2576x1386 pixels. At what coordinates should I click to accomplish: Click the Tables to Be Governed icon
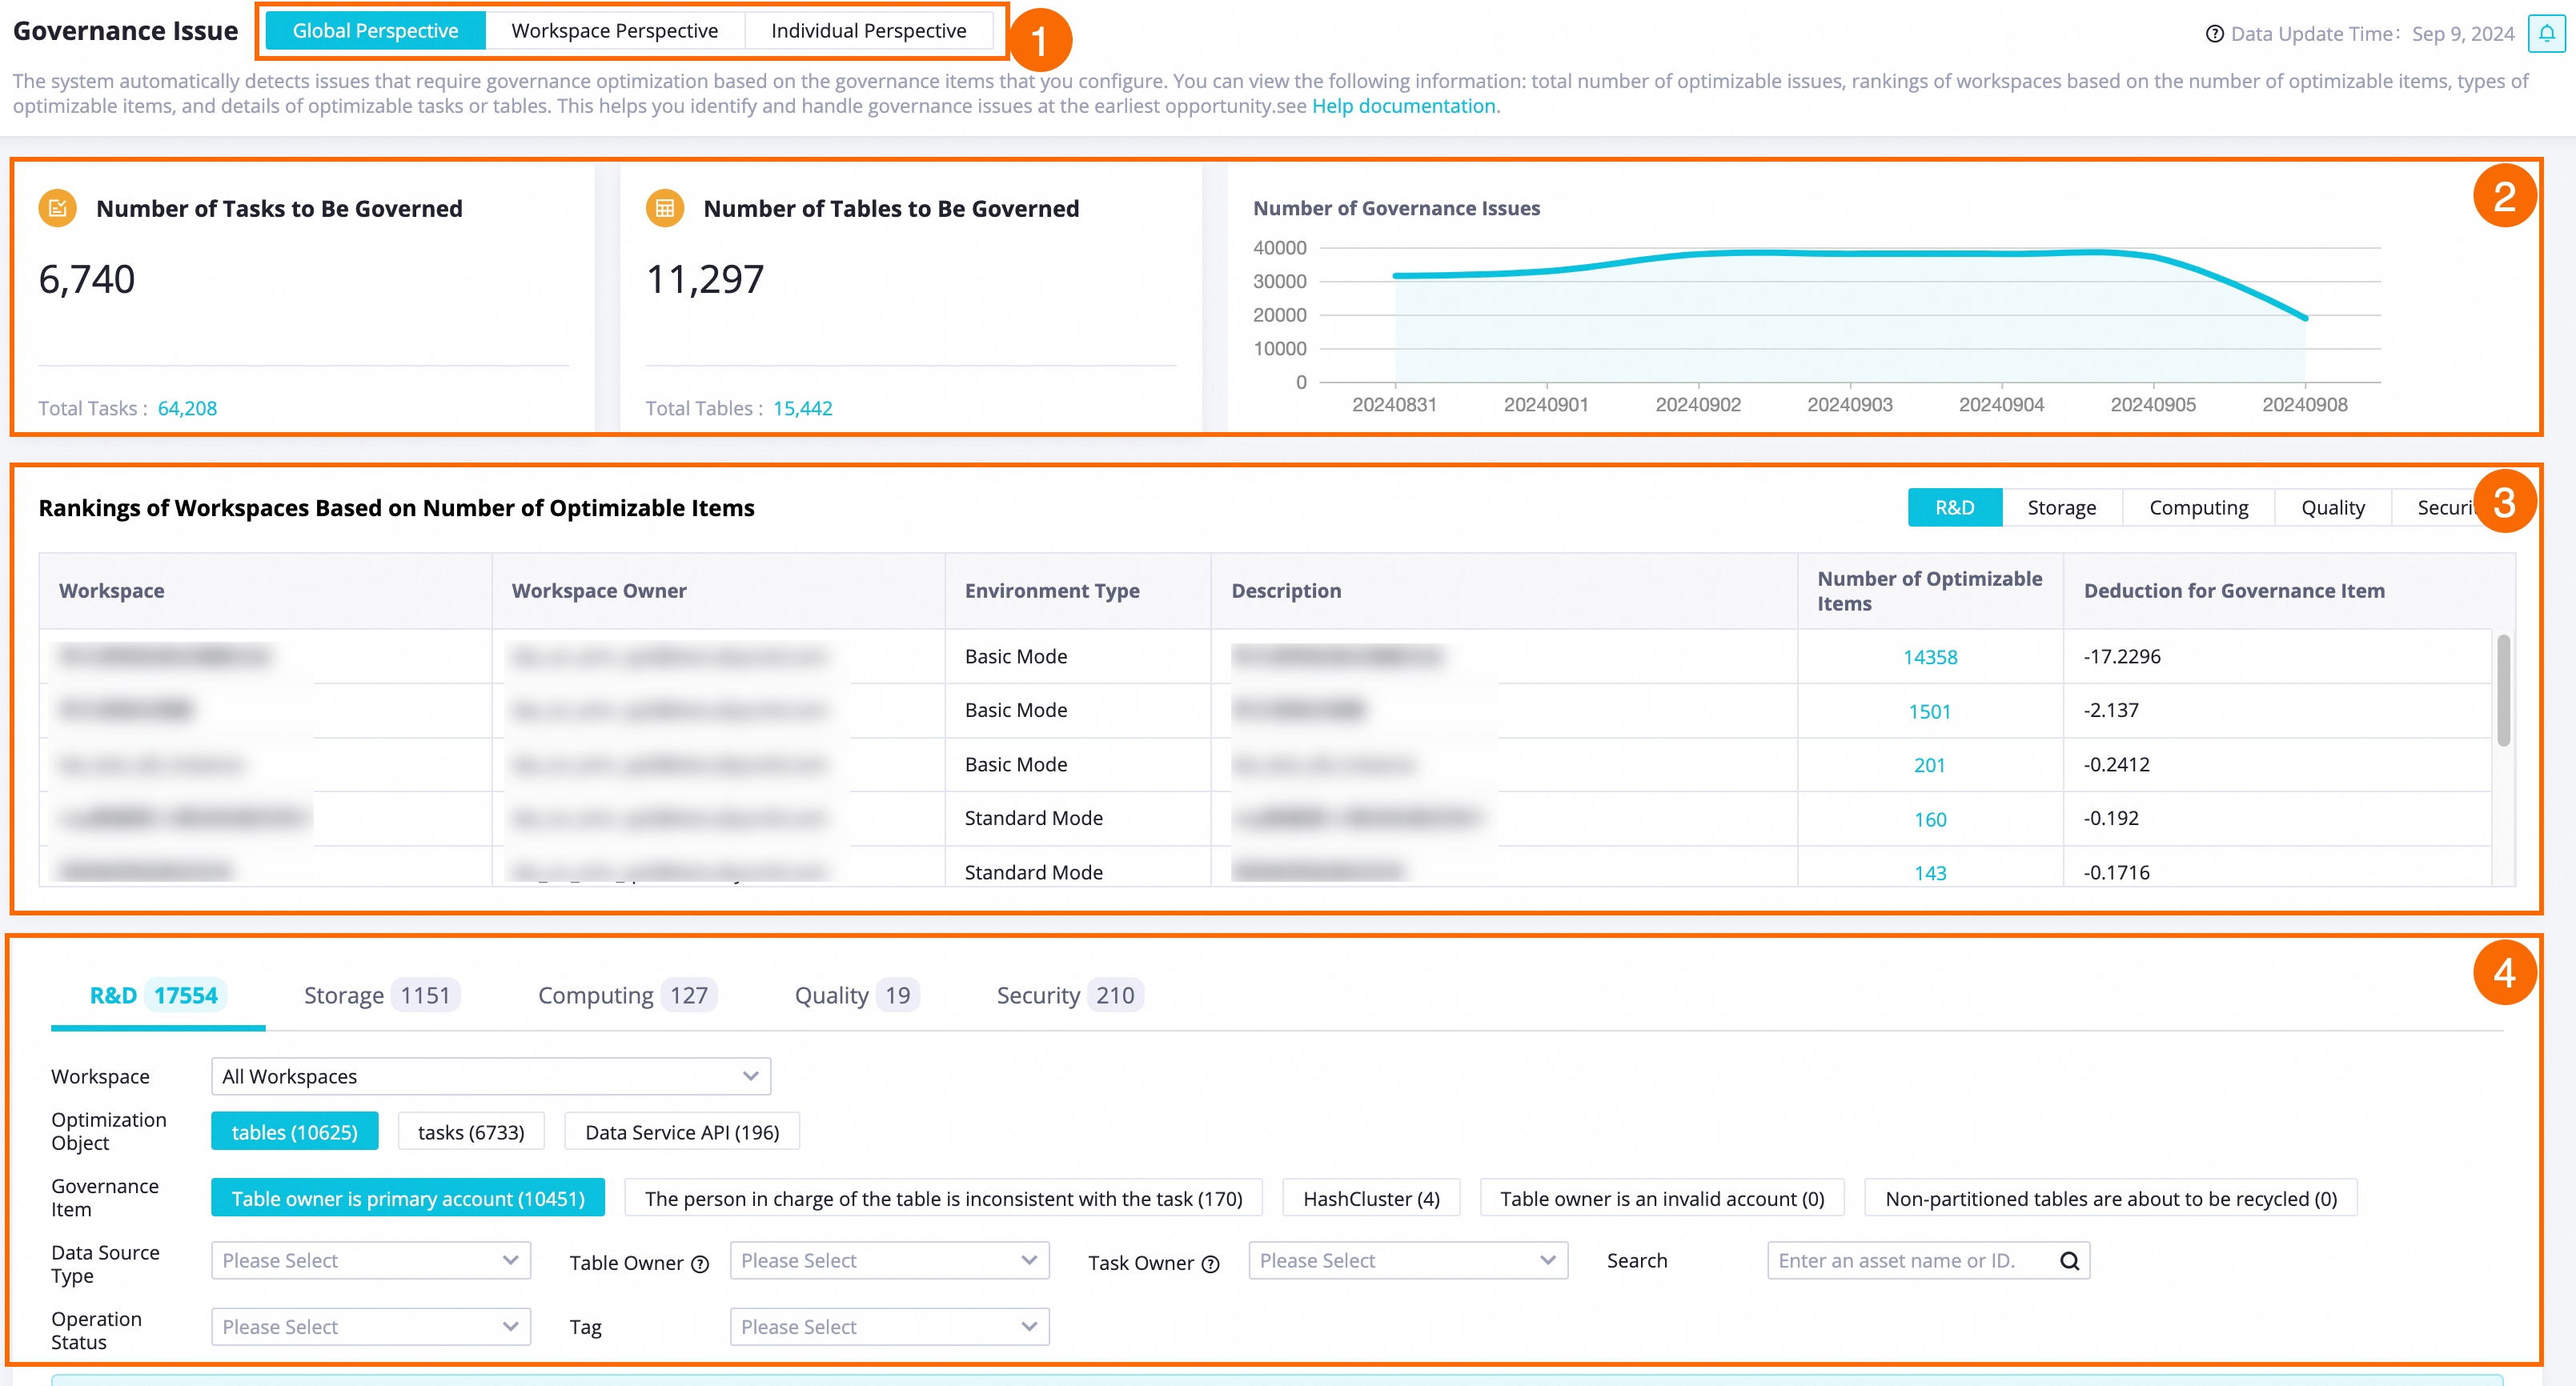coord(665,208)
